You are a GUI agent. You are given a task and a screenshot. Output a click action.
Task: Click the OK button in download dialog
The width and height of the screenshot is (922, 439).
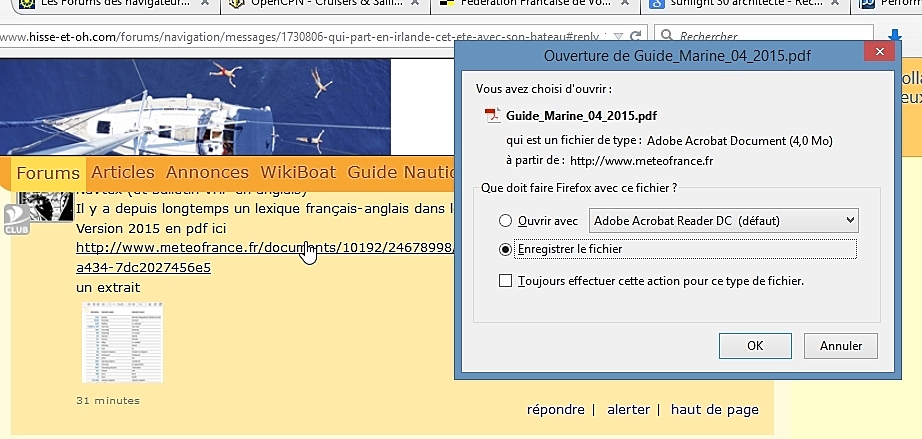(755, 346)
